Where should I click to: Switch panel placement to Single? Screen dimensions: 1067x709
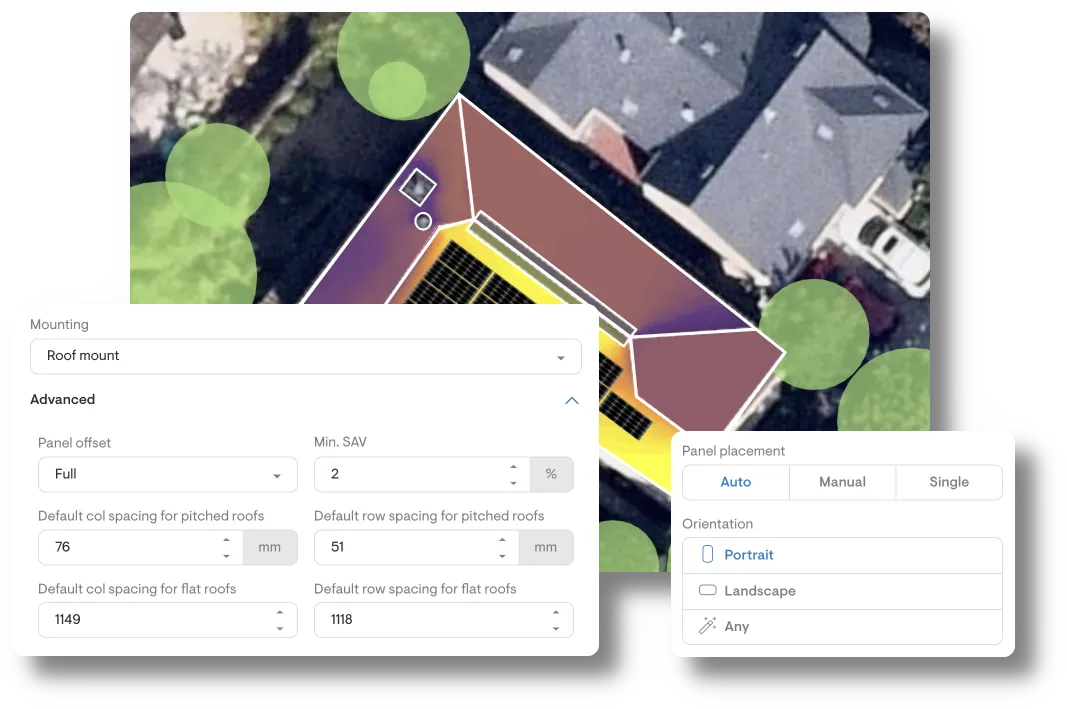click(x=948, y=482)
